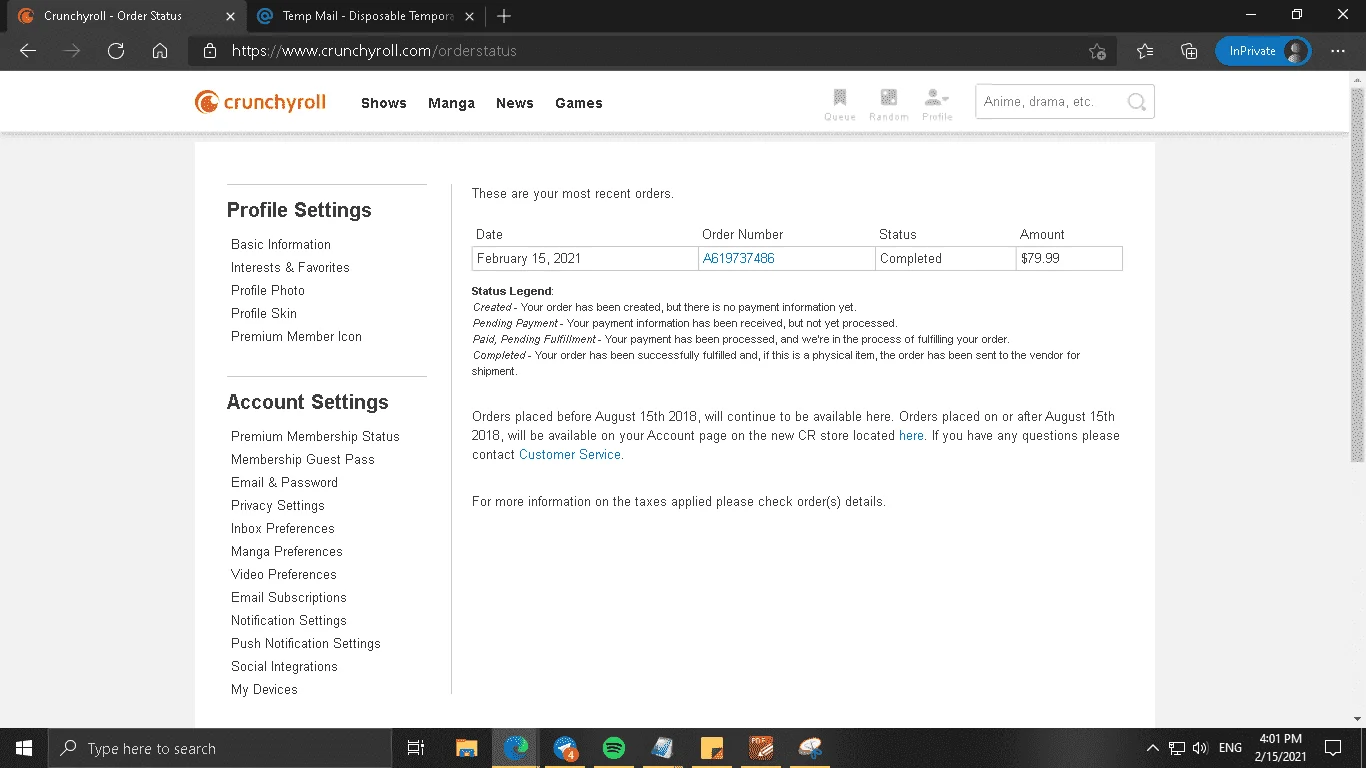The image size is (1366, 768).
Task: Reload the current page
Action: click(x=116, y=51)
